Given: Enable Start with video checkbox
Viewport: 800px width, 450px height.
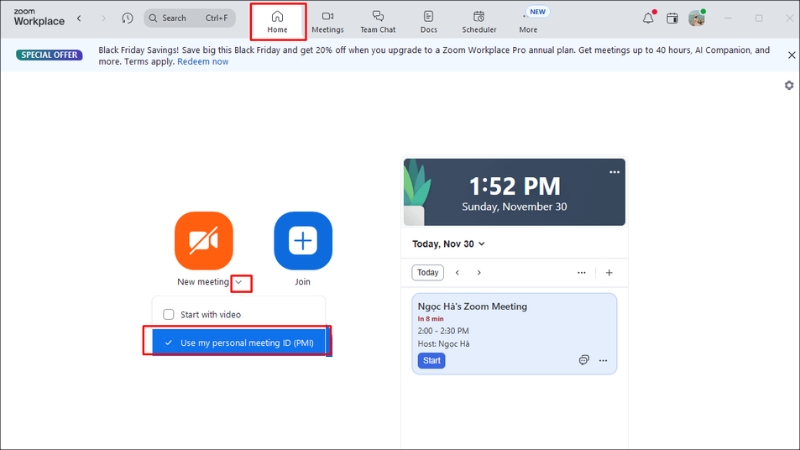Looking at the screenshot, I should (x=169, y=314).
